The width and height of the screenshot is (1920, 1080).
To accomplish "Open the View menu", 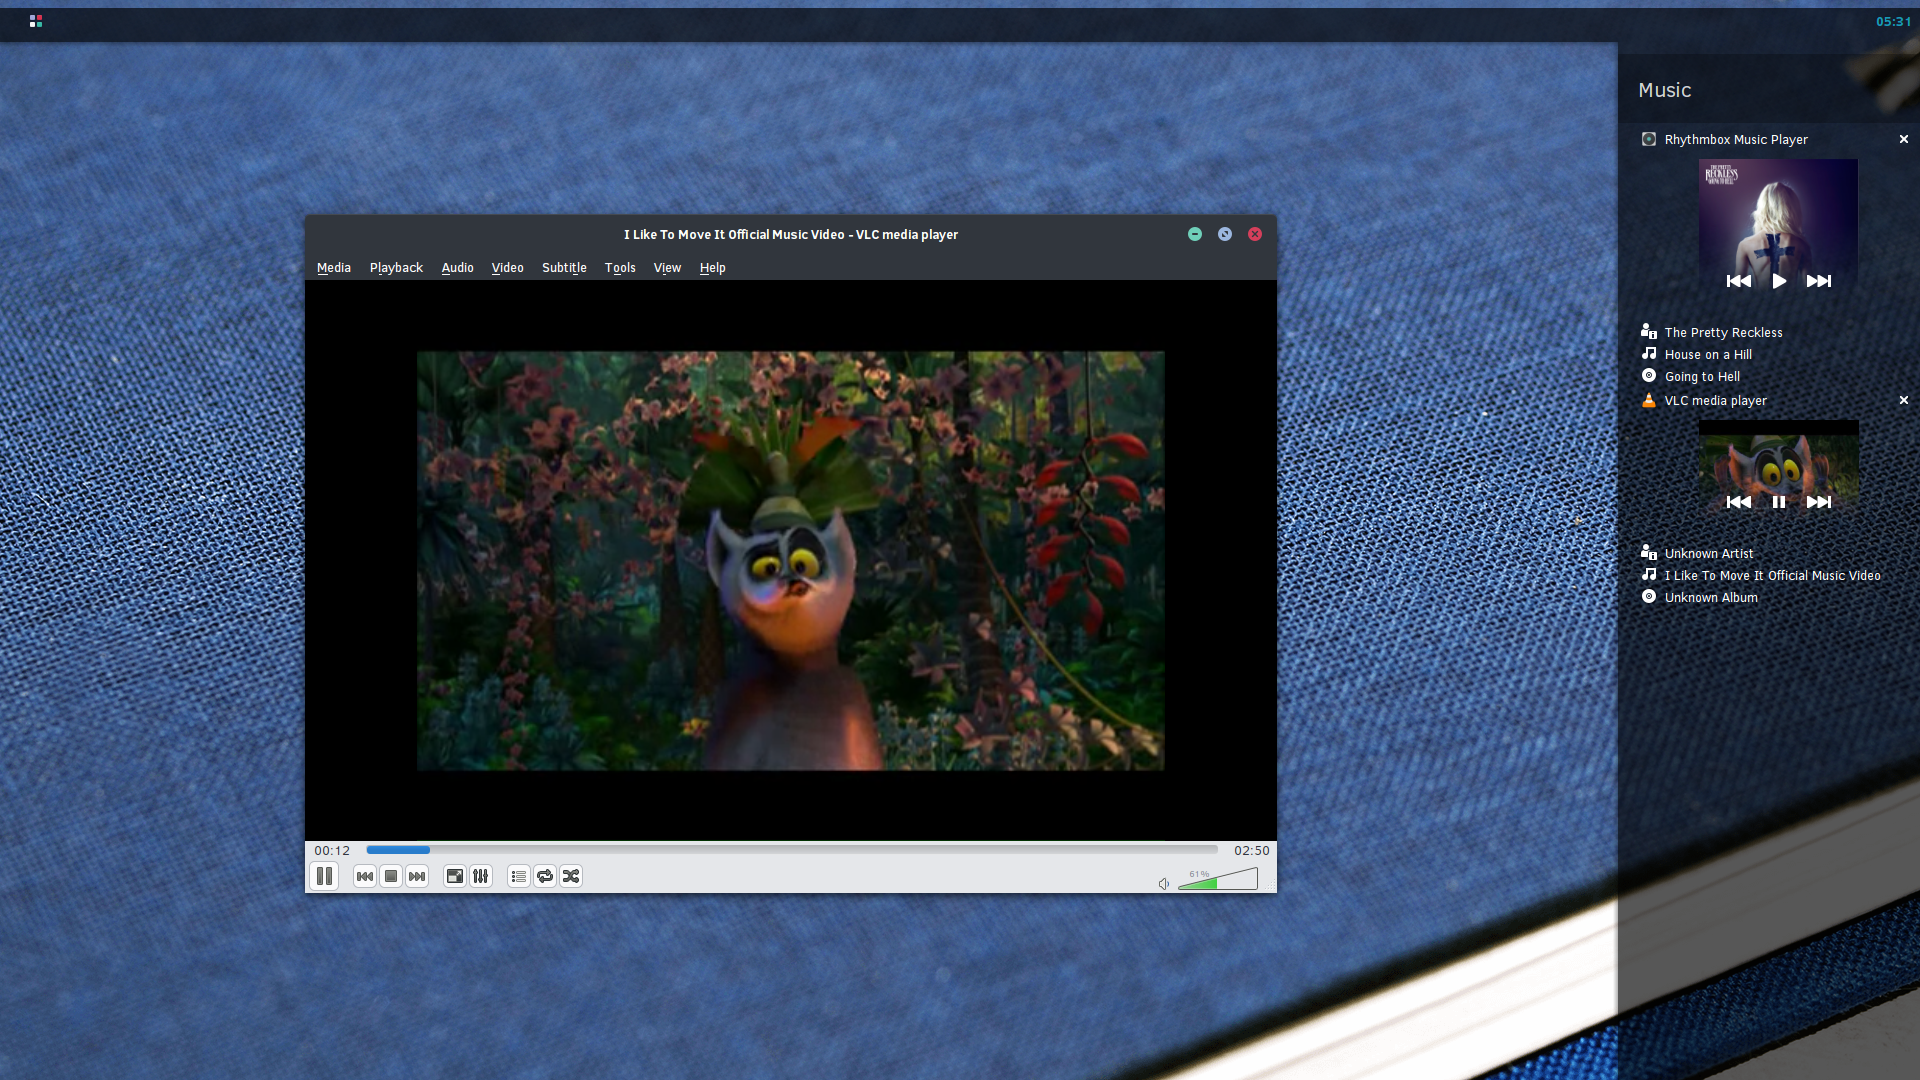I will click(667, 268).
